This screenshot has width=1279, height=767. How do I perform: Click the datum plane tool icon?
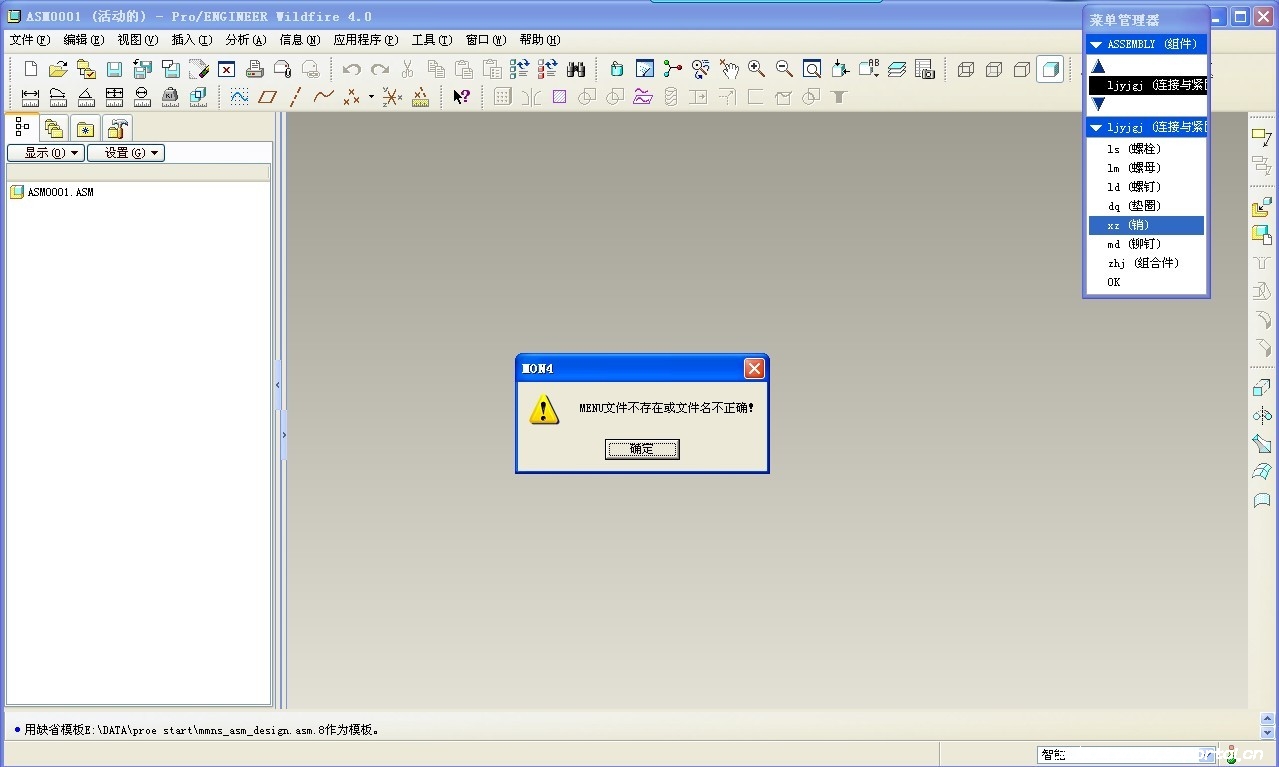[267, 97]
